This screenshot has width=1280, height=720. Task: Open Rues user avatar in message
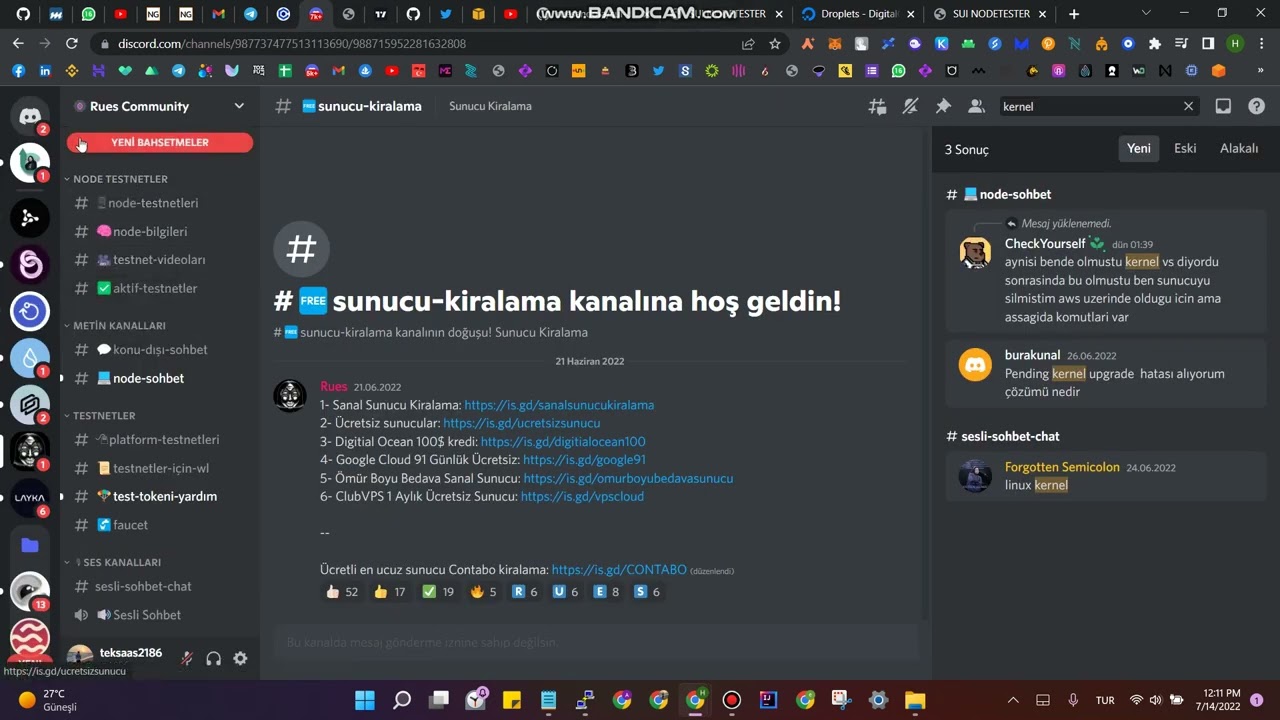290,396
